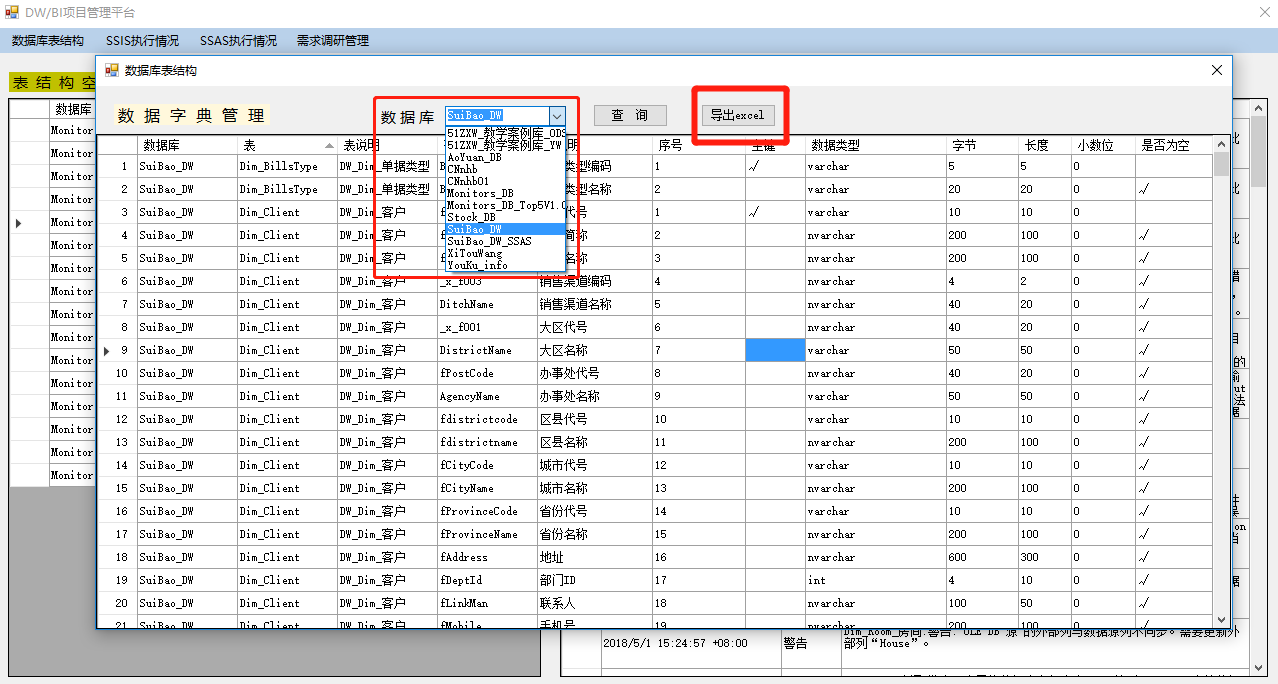Screen dimensions: 1278x684
Task: Pick Monitors_DB from the database list
Action: (x=506, y=193)
